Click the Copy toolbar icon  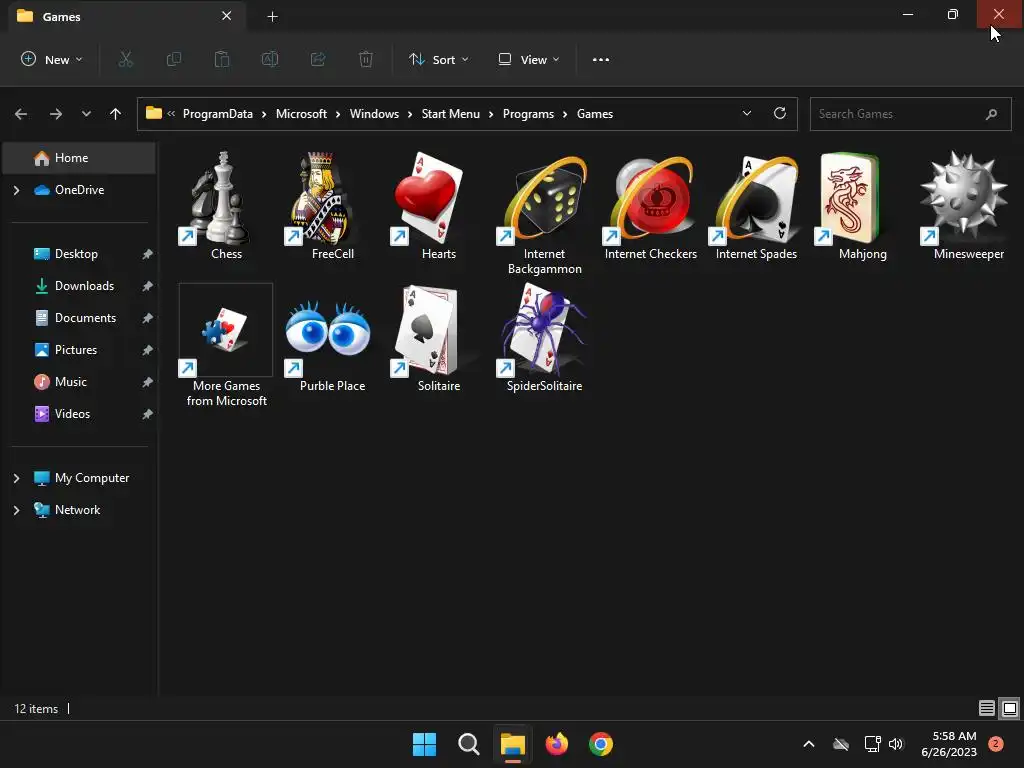point(174,59)
